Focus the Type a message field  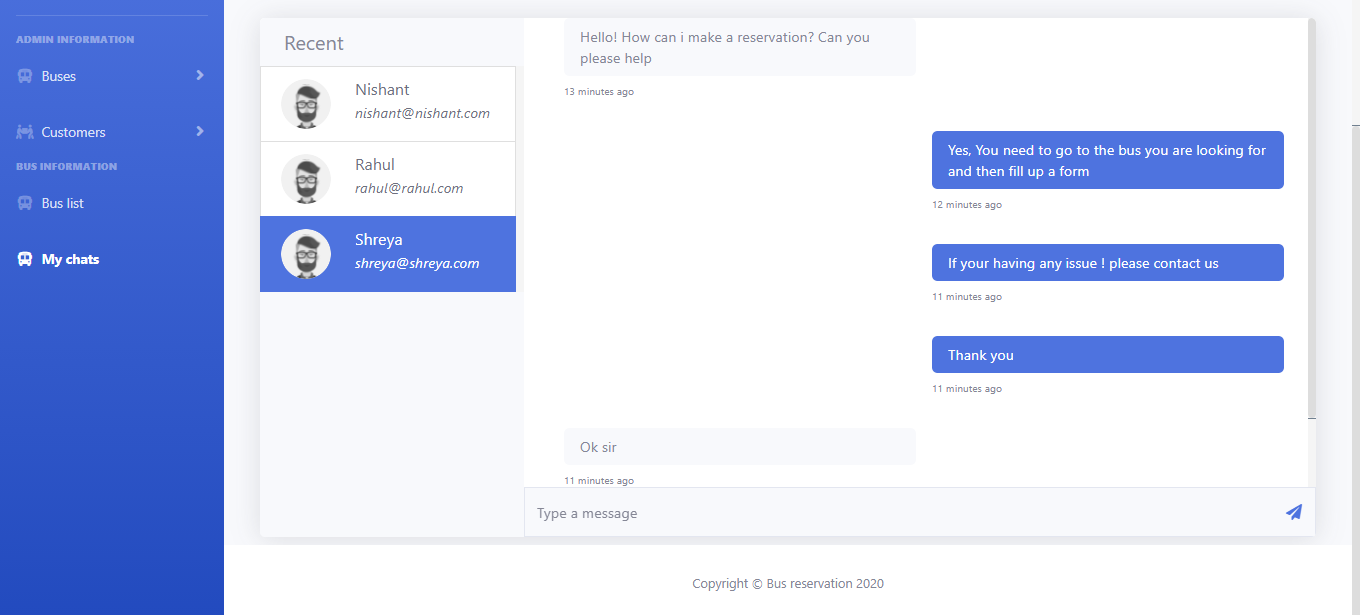900,513
